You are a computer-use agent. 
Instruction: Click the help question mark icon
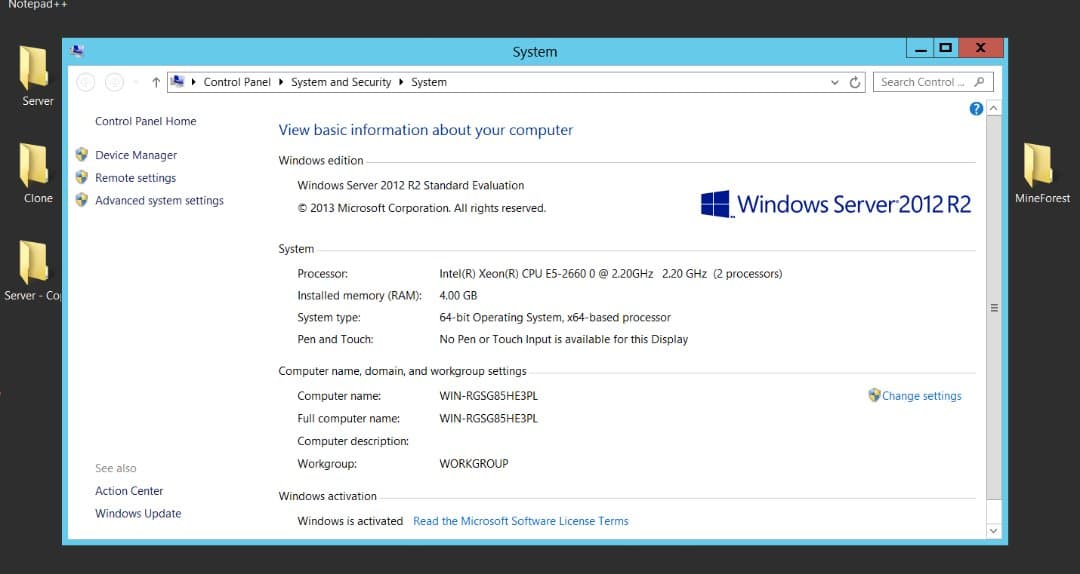coord(976,109)
